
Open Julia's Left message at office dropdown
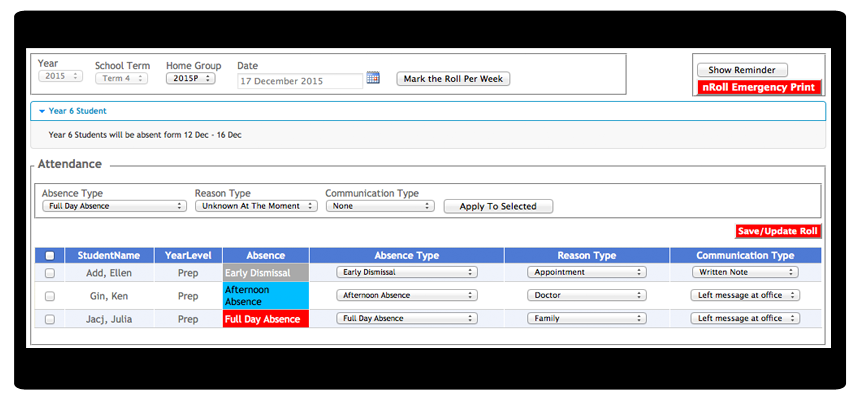click(x=745, y=318)
